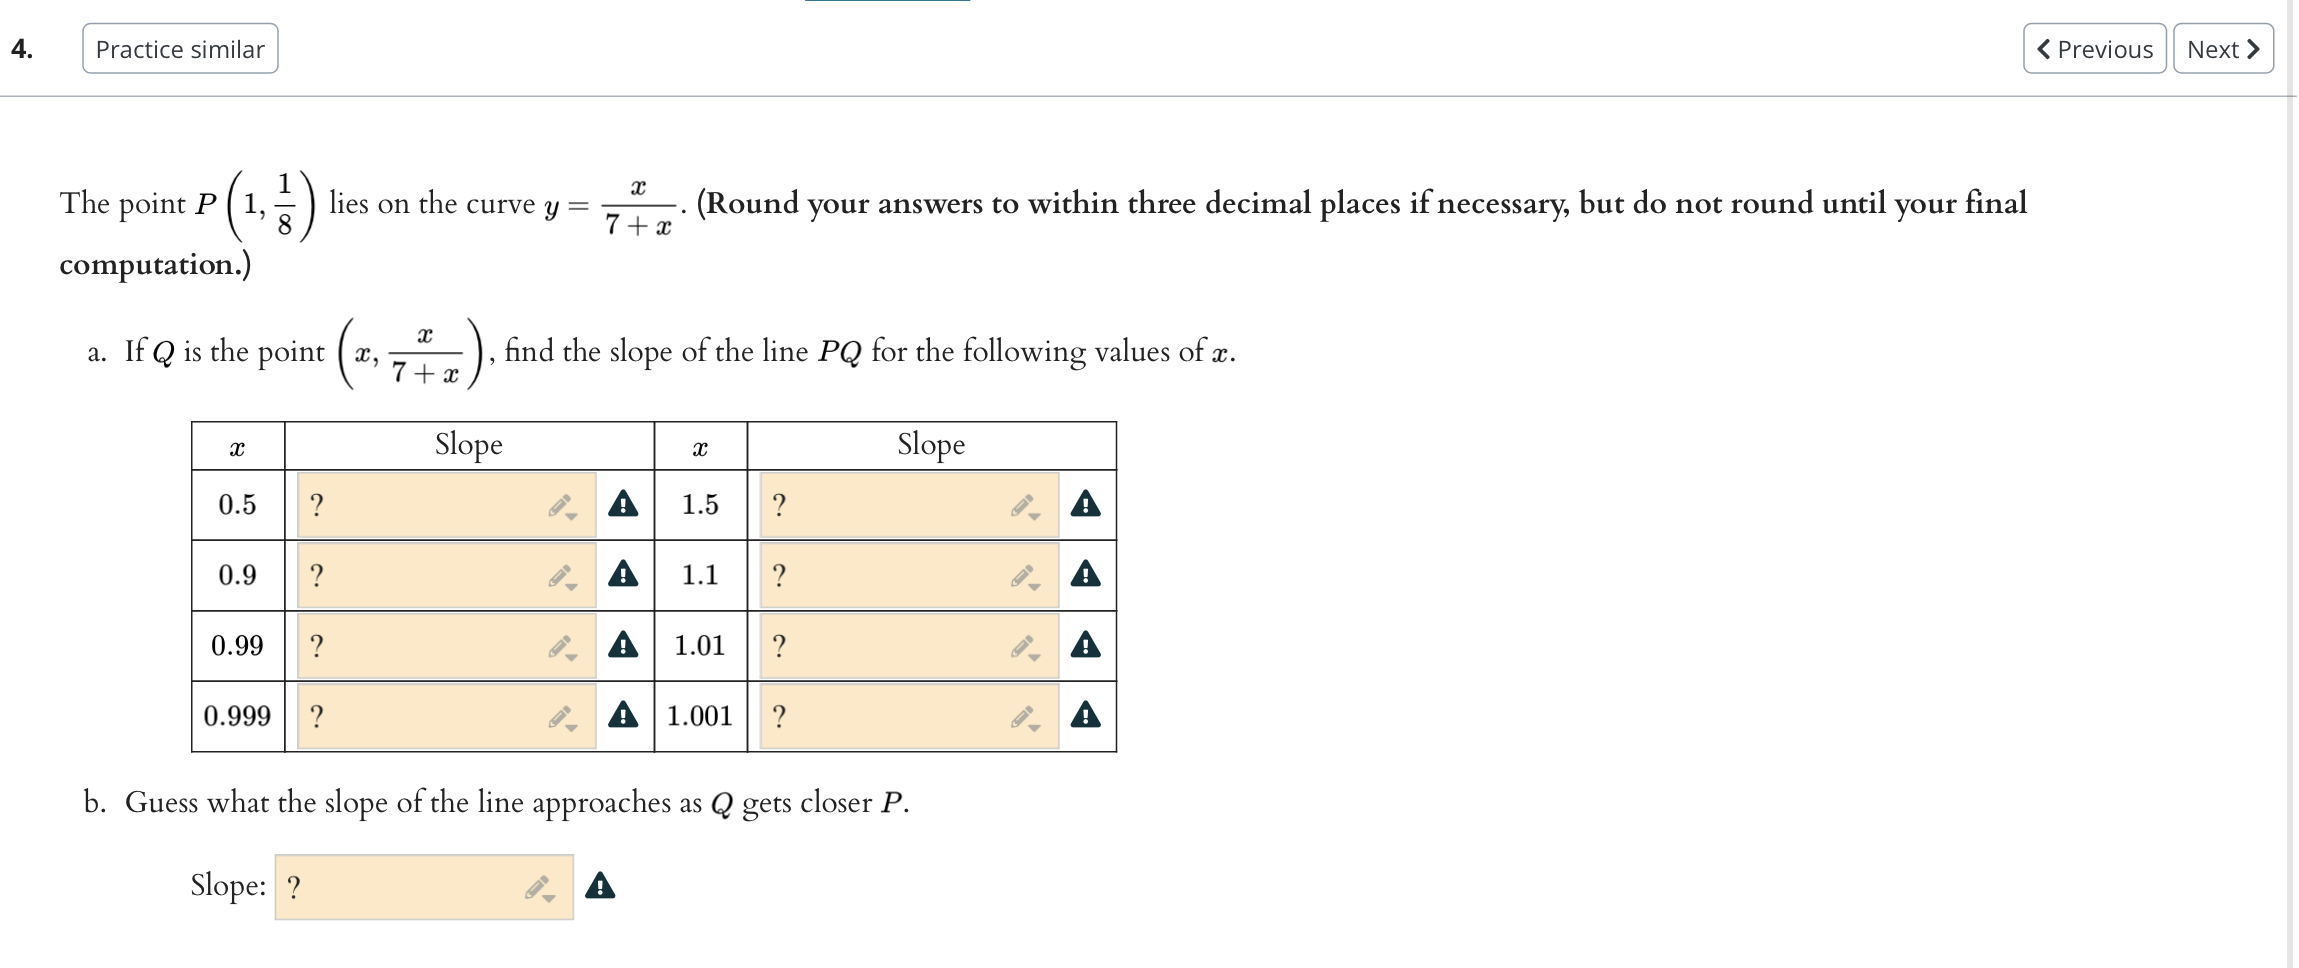
Task: Click the warning triangle beside x=1.5 answer
Action: 1085,505
